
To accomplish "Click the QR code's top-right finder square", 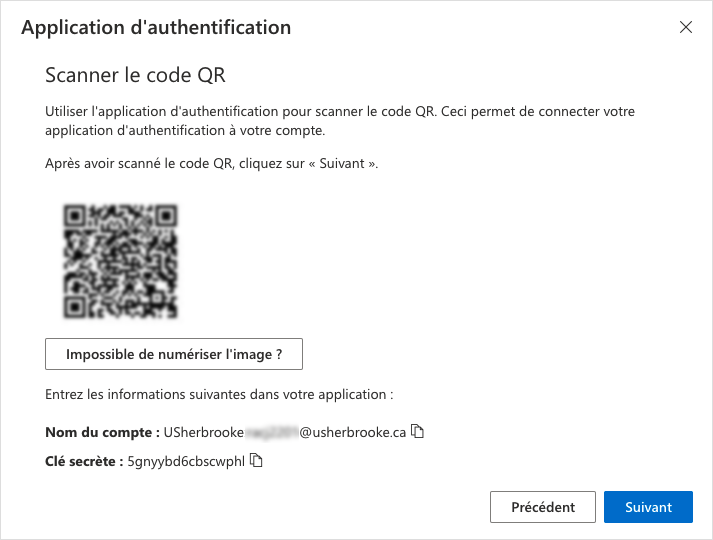I will pyautogui.click(x=166, y=216).
